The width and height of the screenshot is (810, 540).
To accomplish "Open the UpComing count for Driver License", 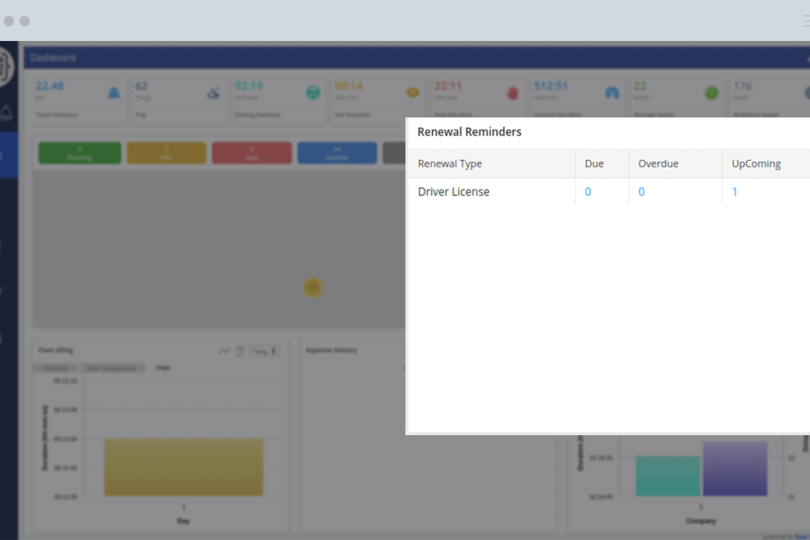I will 735,192.
